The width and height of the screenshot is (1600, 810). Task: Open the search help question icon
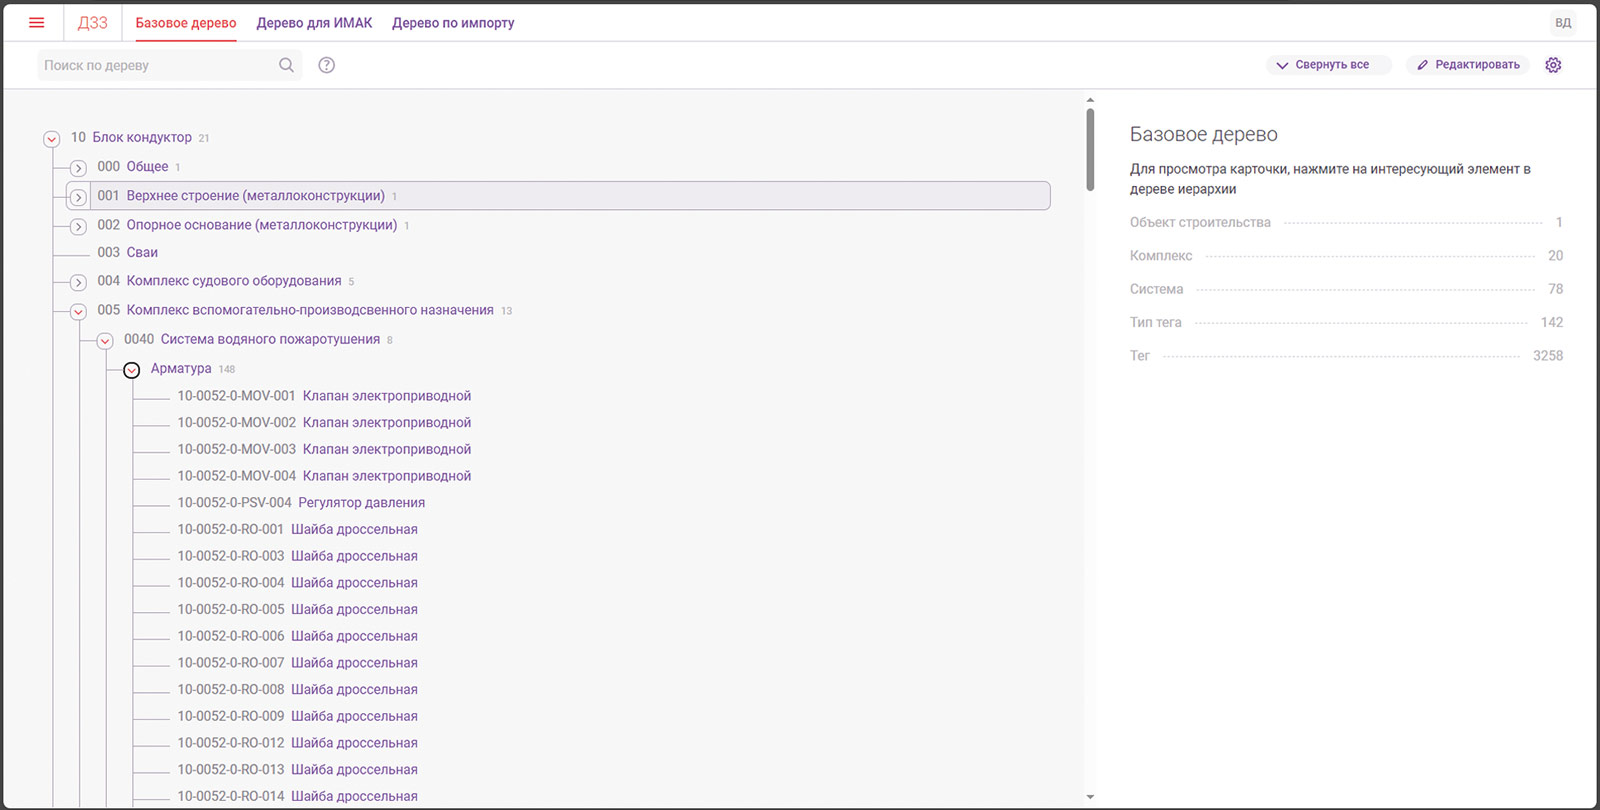[327, 65]
